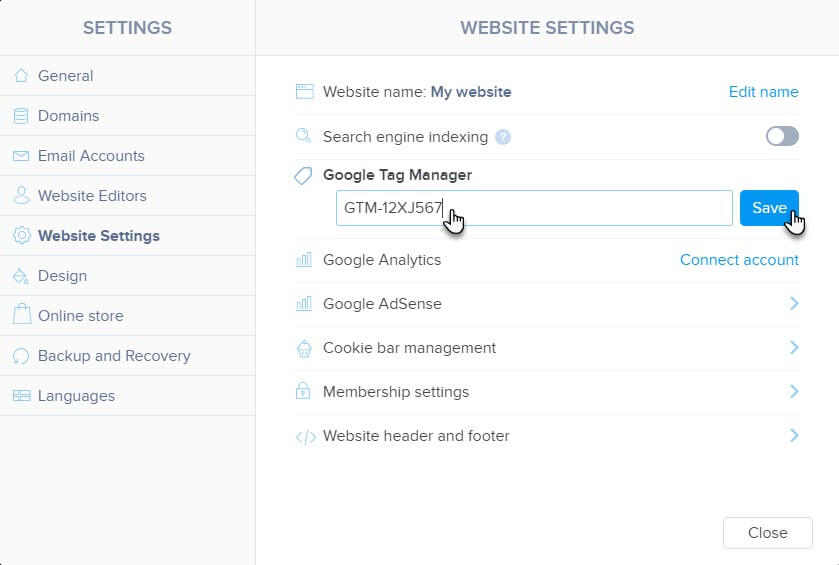Open Membership settings via its chevron
This screenshot has width=839, height=565.
[x=794, y=391]
